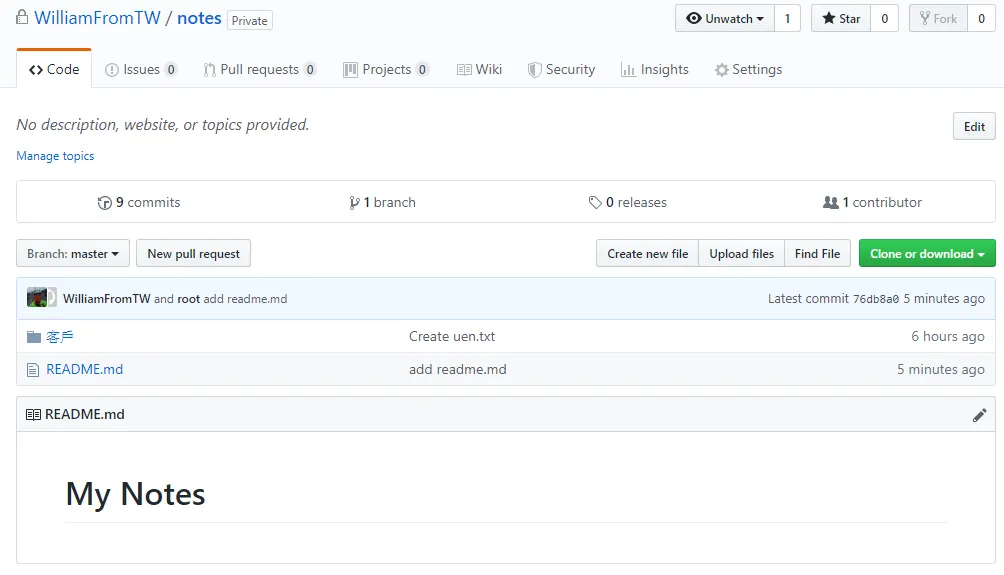1004x575 pixels.
Task: Star this repository
Action: (x=841, y=19)
